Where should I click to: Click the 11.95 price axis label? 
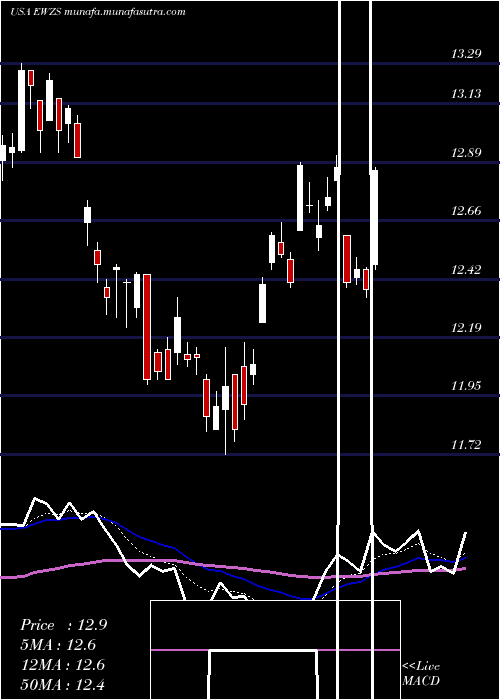466,386
